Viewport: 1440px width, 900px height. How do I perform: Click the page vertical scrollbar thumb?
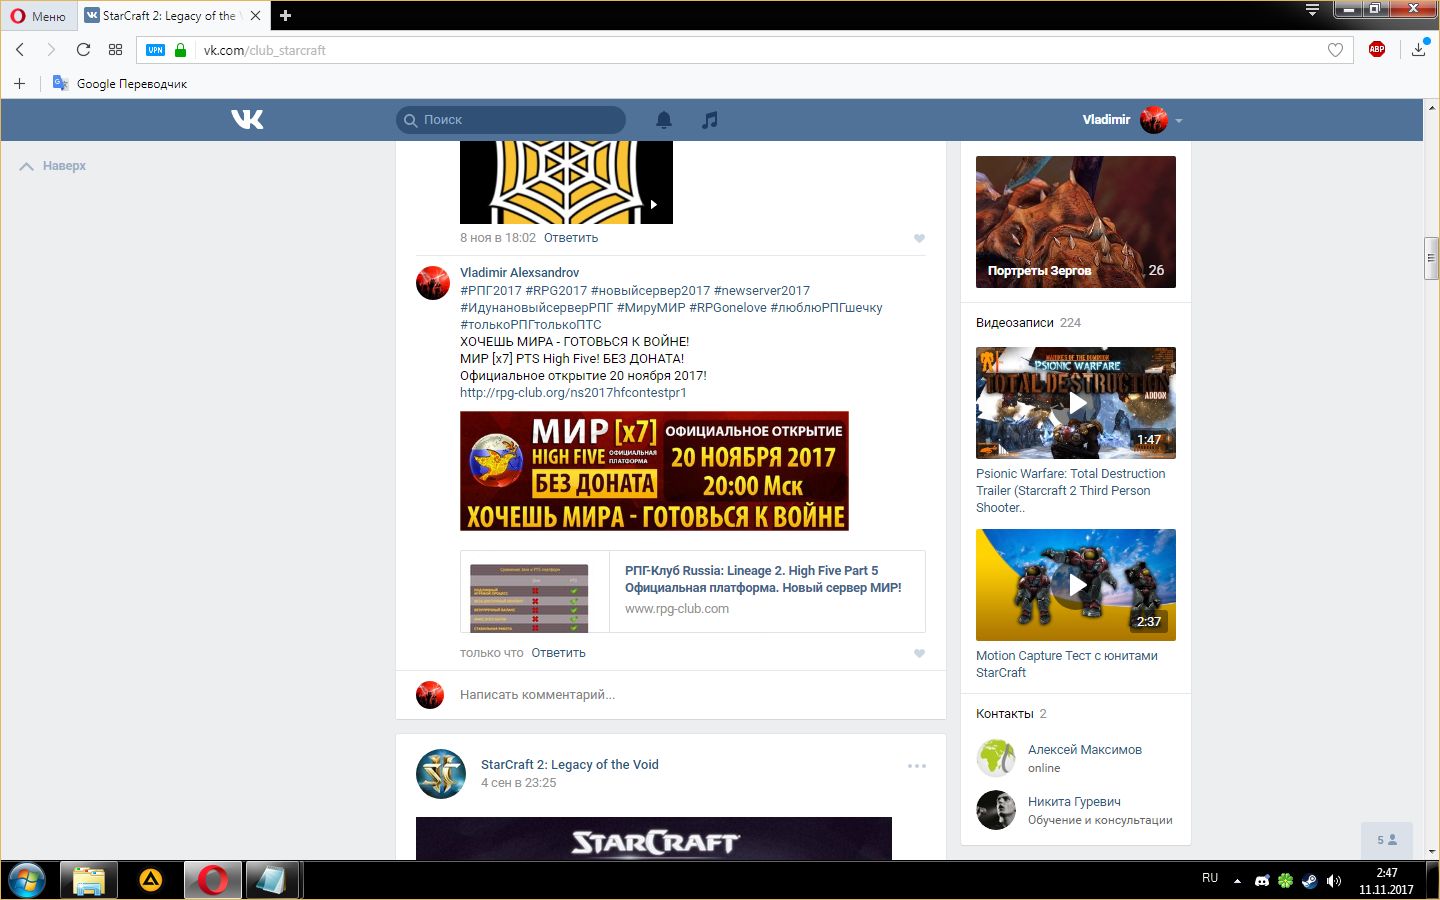pos(1431,258)
